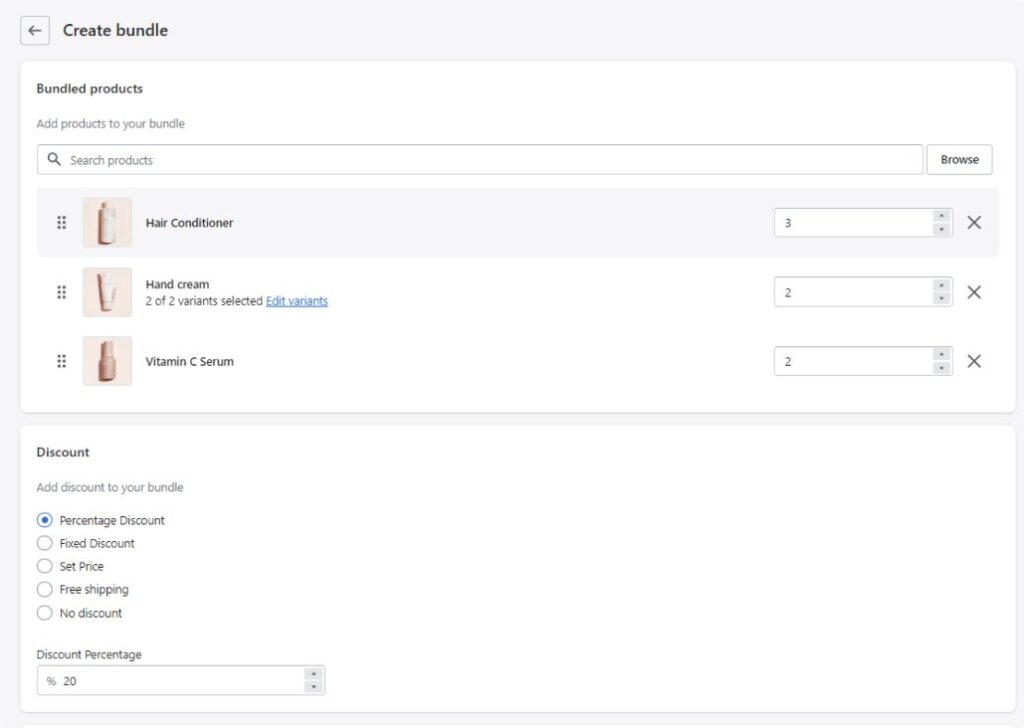This screenshot has width=1024, height=728.
Task: Click the drag handle for Hand cream
Action: click(61, 292)
